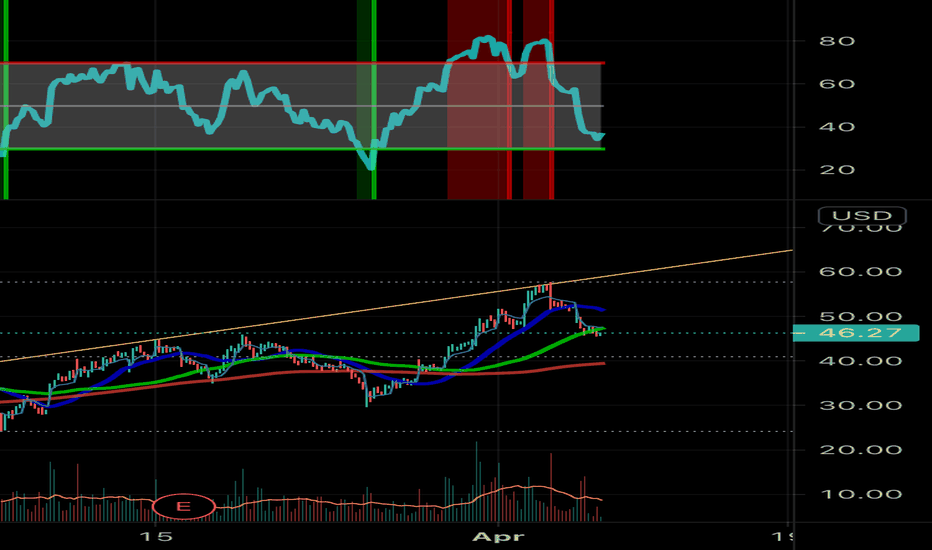Click the 50.00 price scale label
Screen dimensions: 932x550
click(860, 316)
